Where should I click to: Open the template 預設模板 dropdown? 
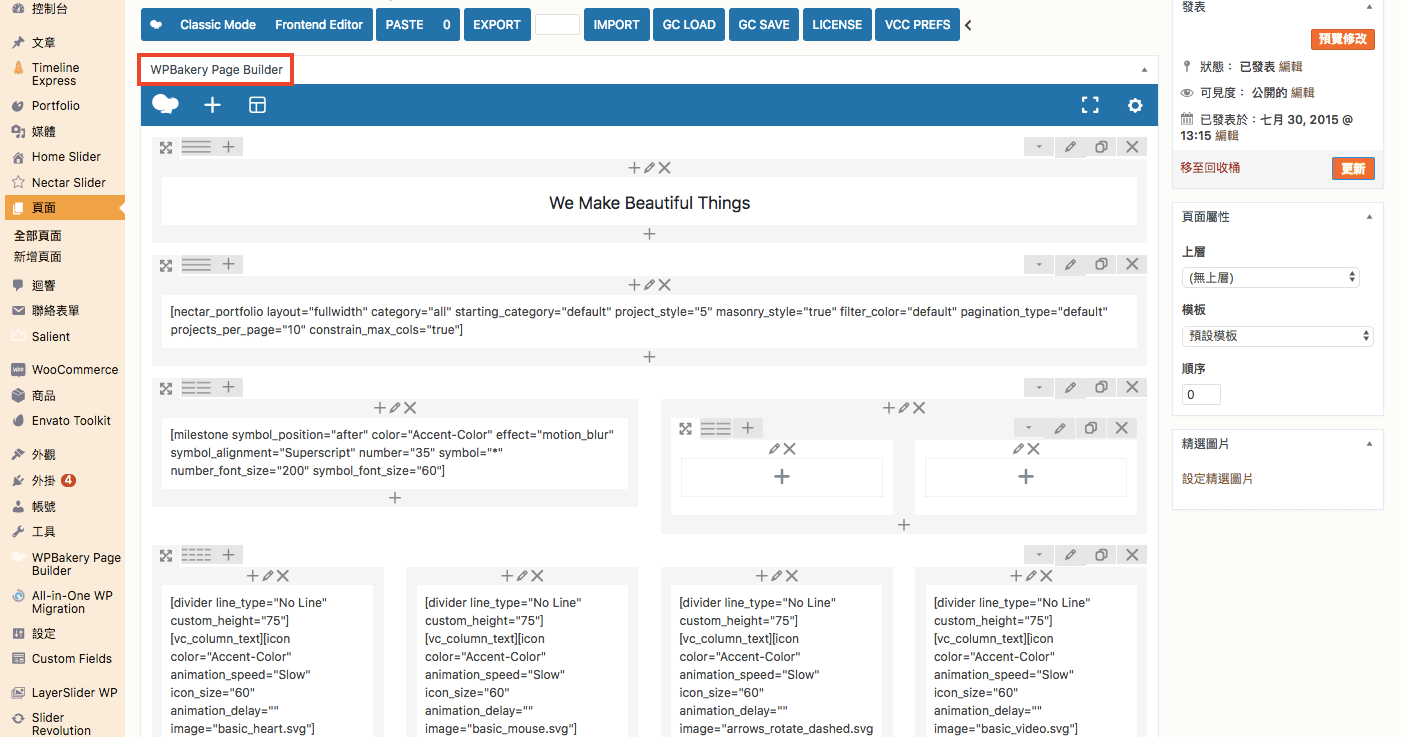[1277, 336]
